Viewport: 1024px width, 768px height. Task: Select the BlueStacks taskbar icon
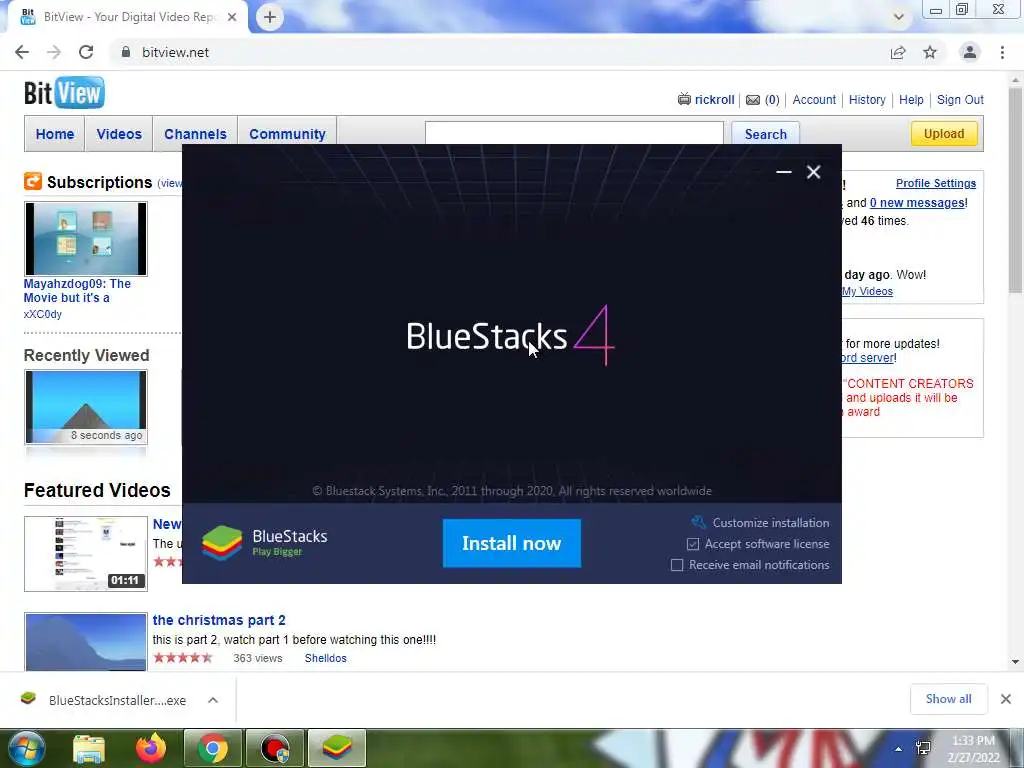337,748
